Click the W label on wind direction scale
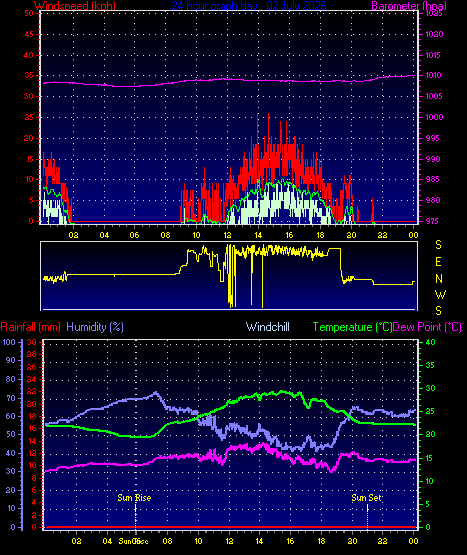 440,294
